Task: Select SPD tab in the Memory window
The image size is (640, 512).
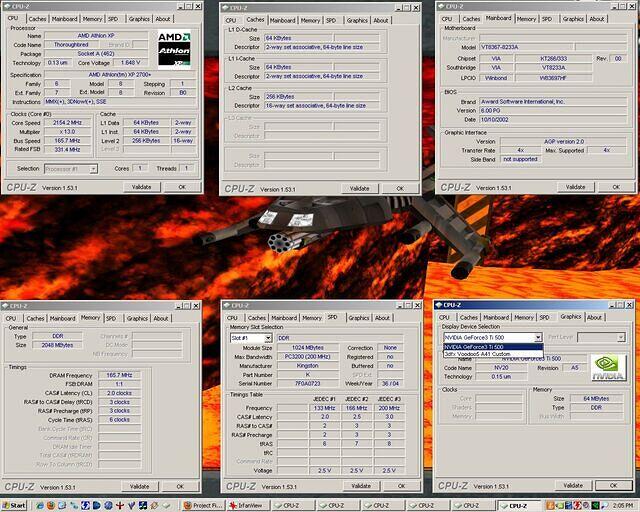Action: (x=111, y=317)
